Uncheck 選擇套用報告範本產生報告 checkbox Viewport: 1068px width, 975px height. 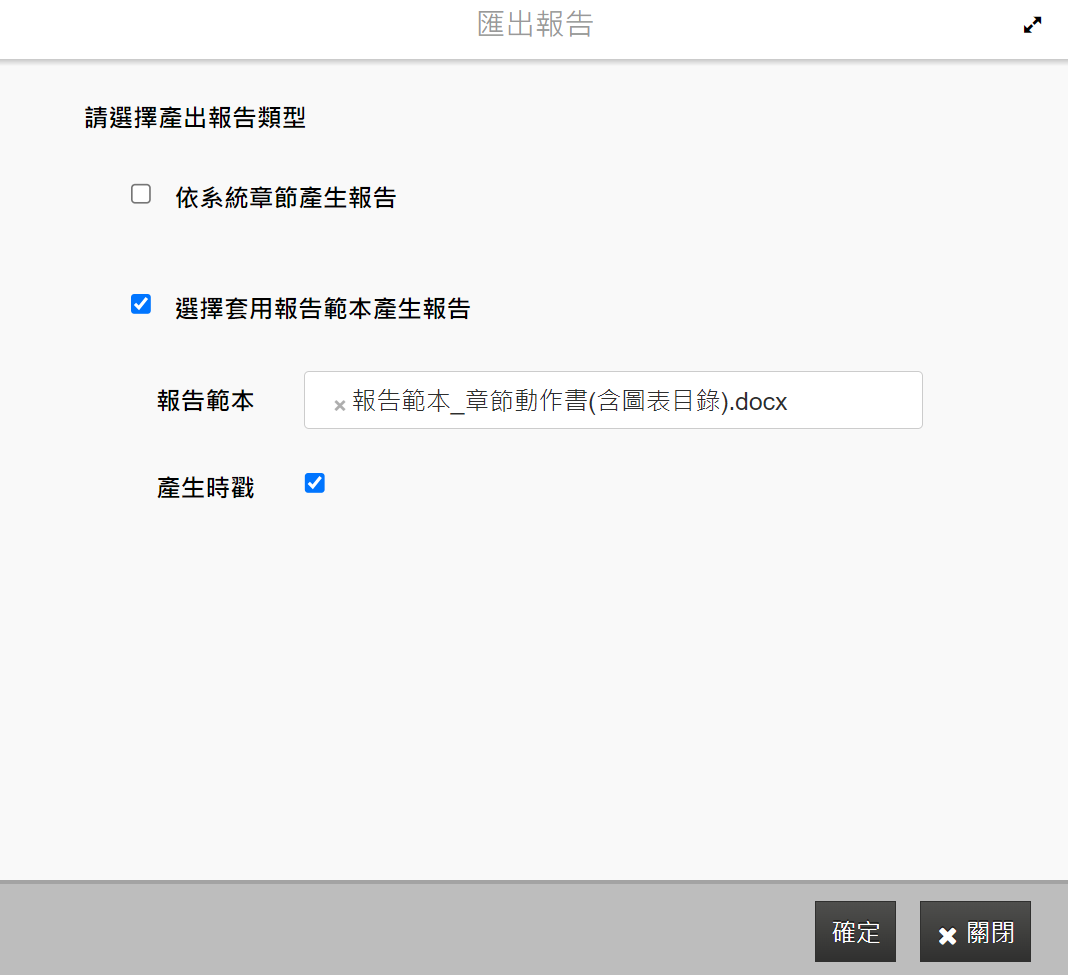point(141,305)
